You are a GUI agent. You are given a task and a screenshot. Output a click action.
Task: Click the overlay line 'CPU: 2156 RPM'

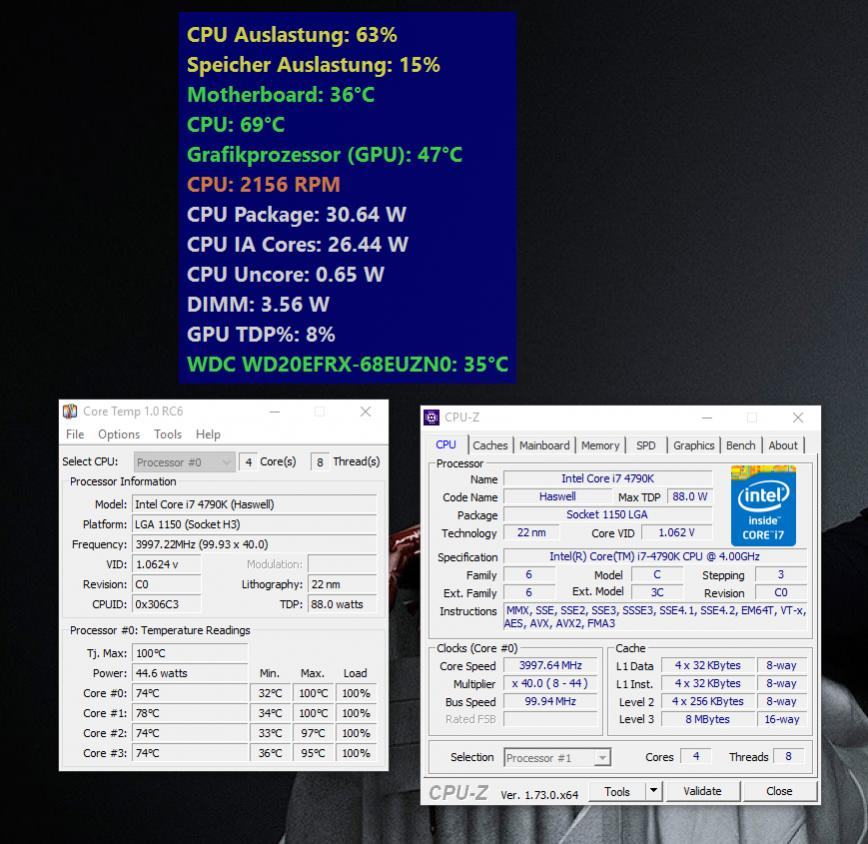click(264, 184)
